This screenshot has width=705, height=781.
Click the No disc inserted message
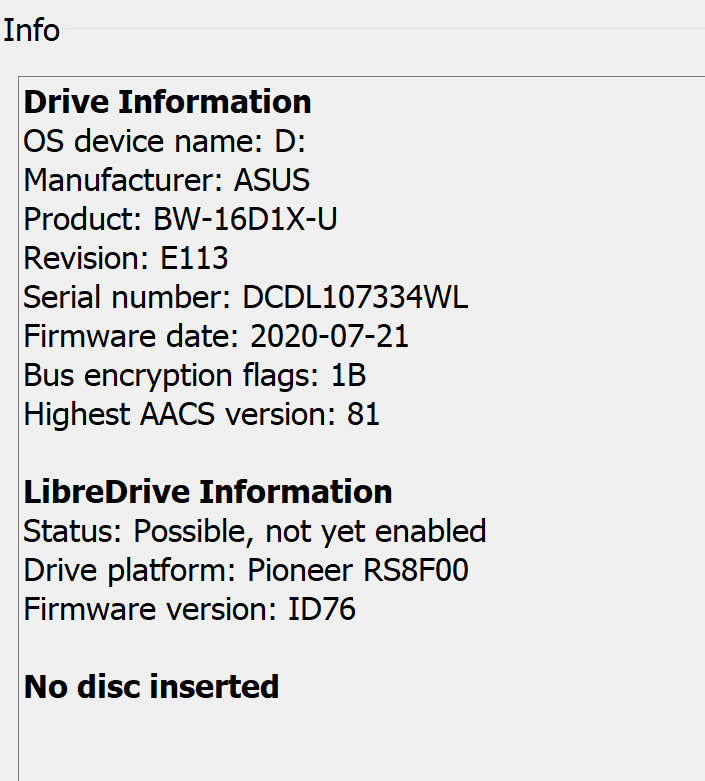click(151, 687)
